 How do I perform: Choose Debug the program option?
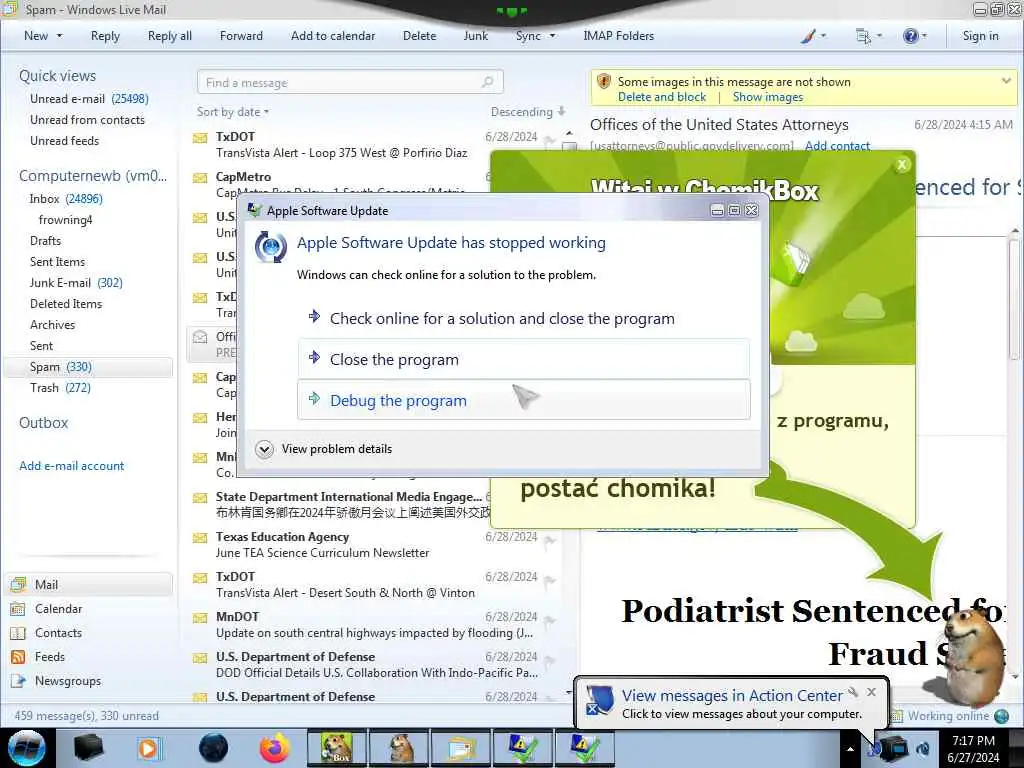524,400
